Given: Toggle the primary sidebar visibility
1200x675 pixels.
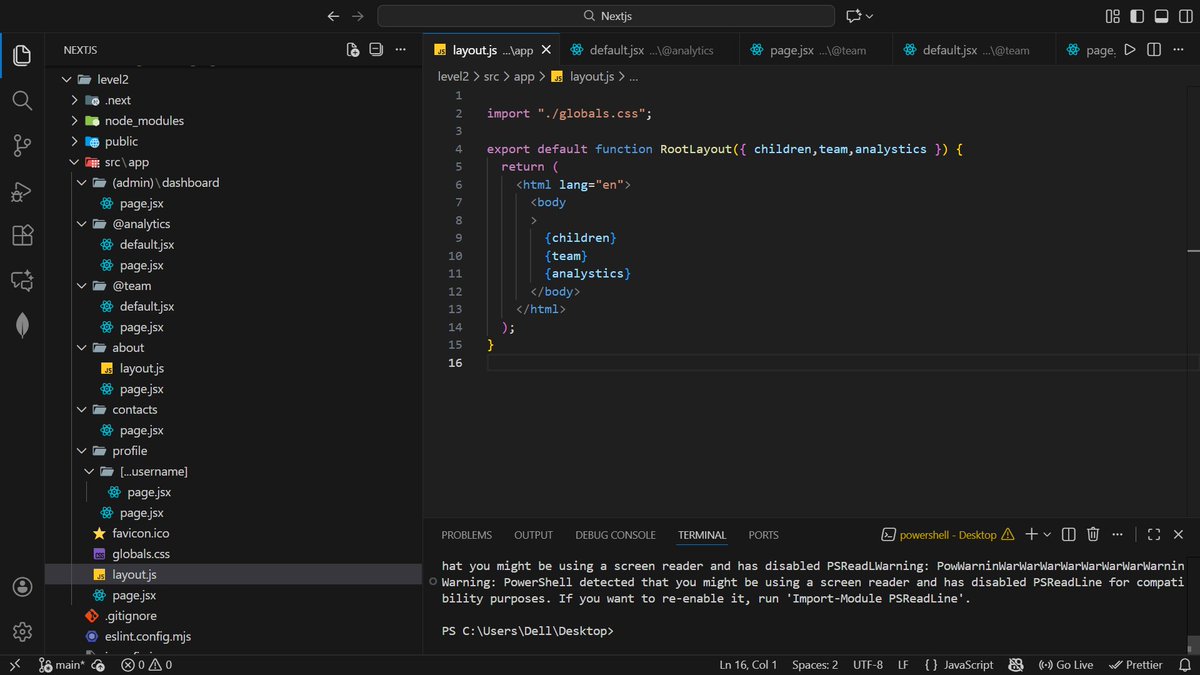Looking at the screenshot, I should point(1135,15).
